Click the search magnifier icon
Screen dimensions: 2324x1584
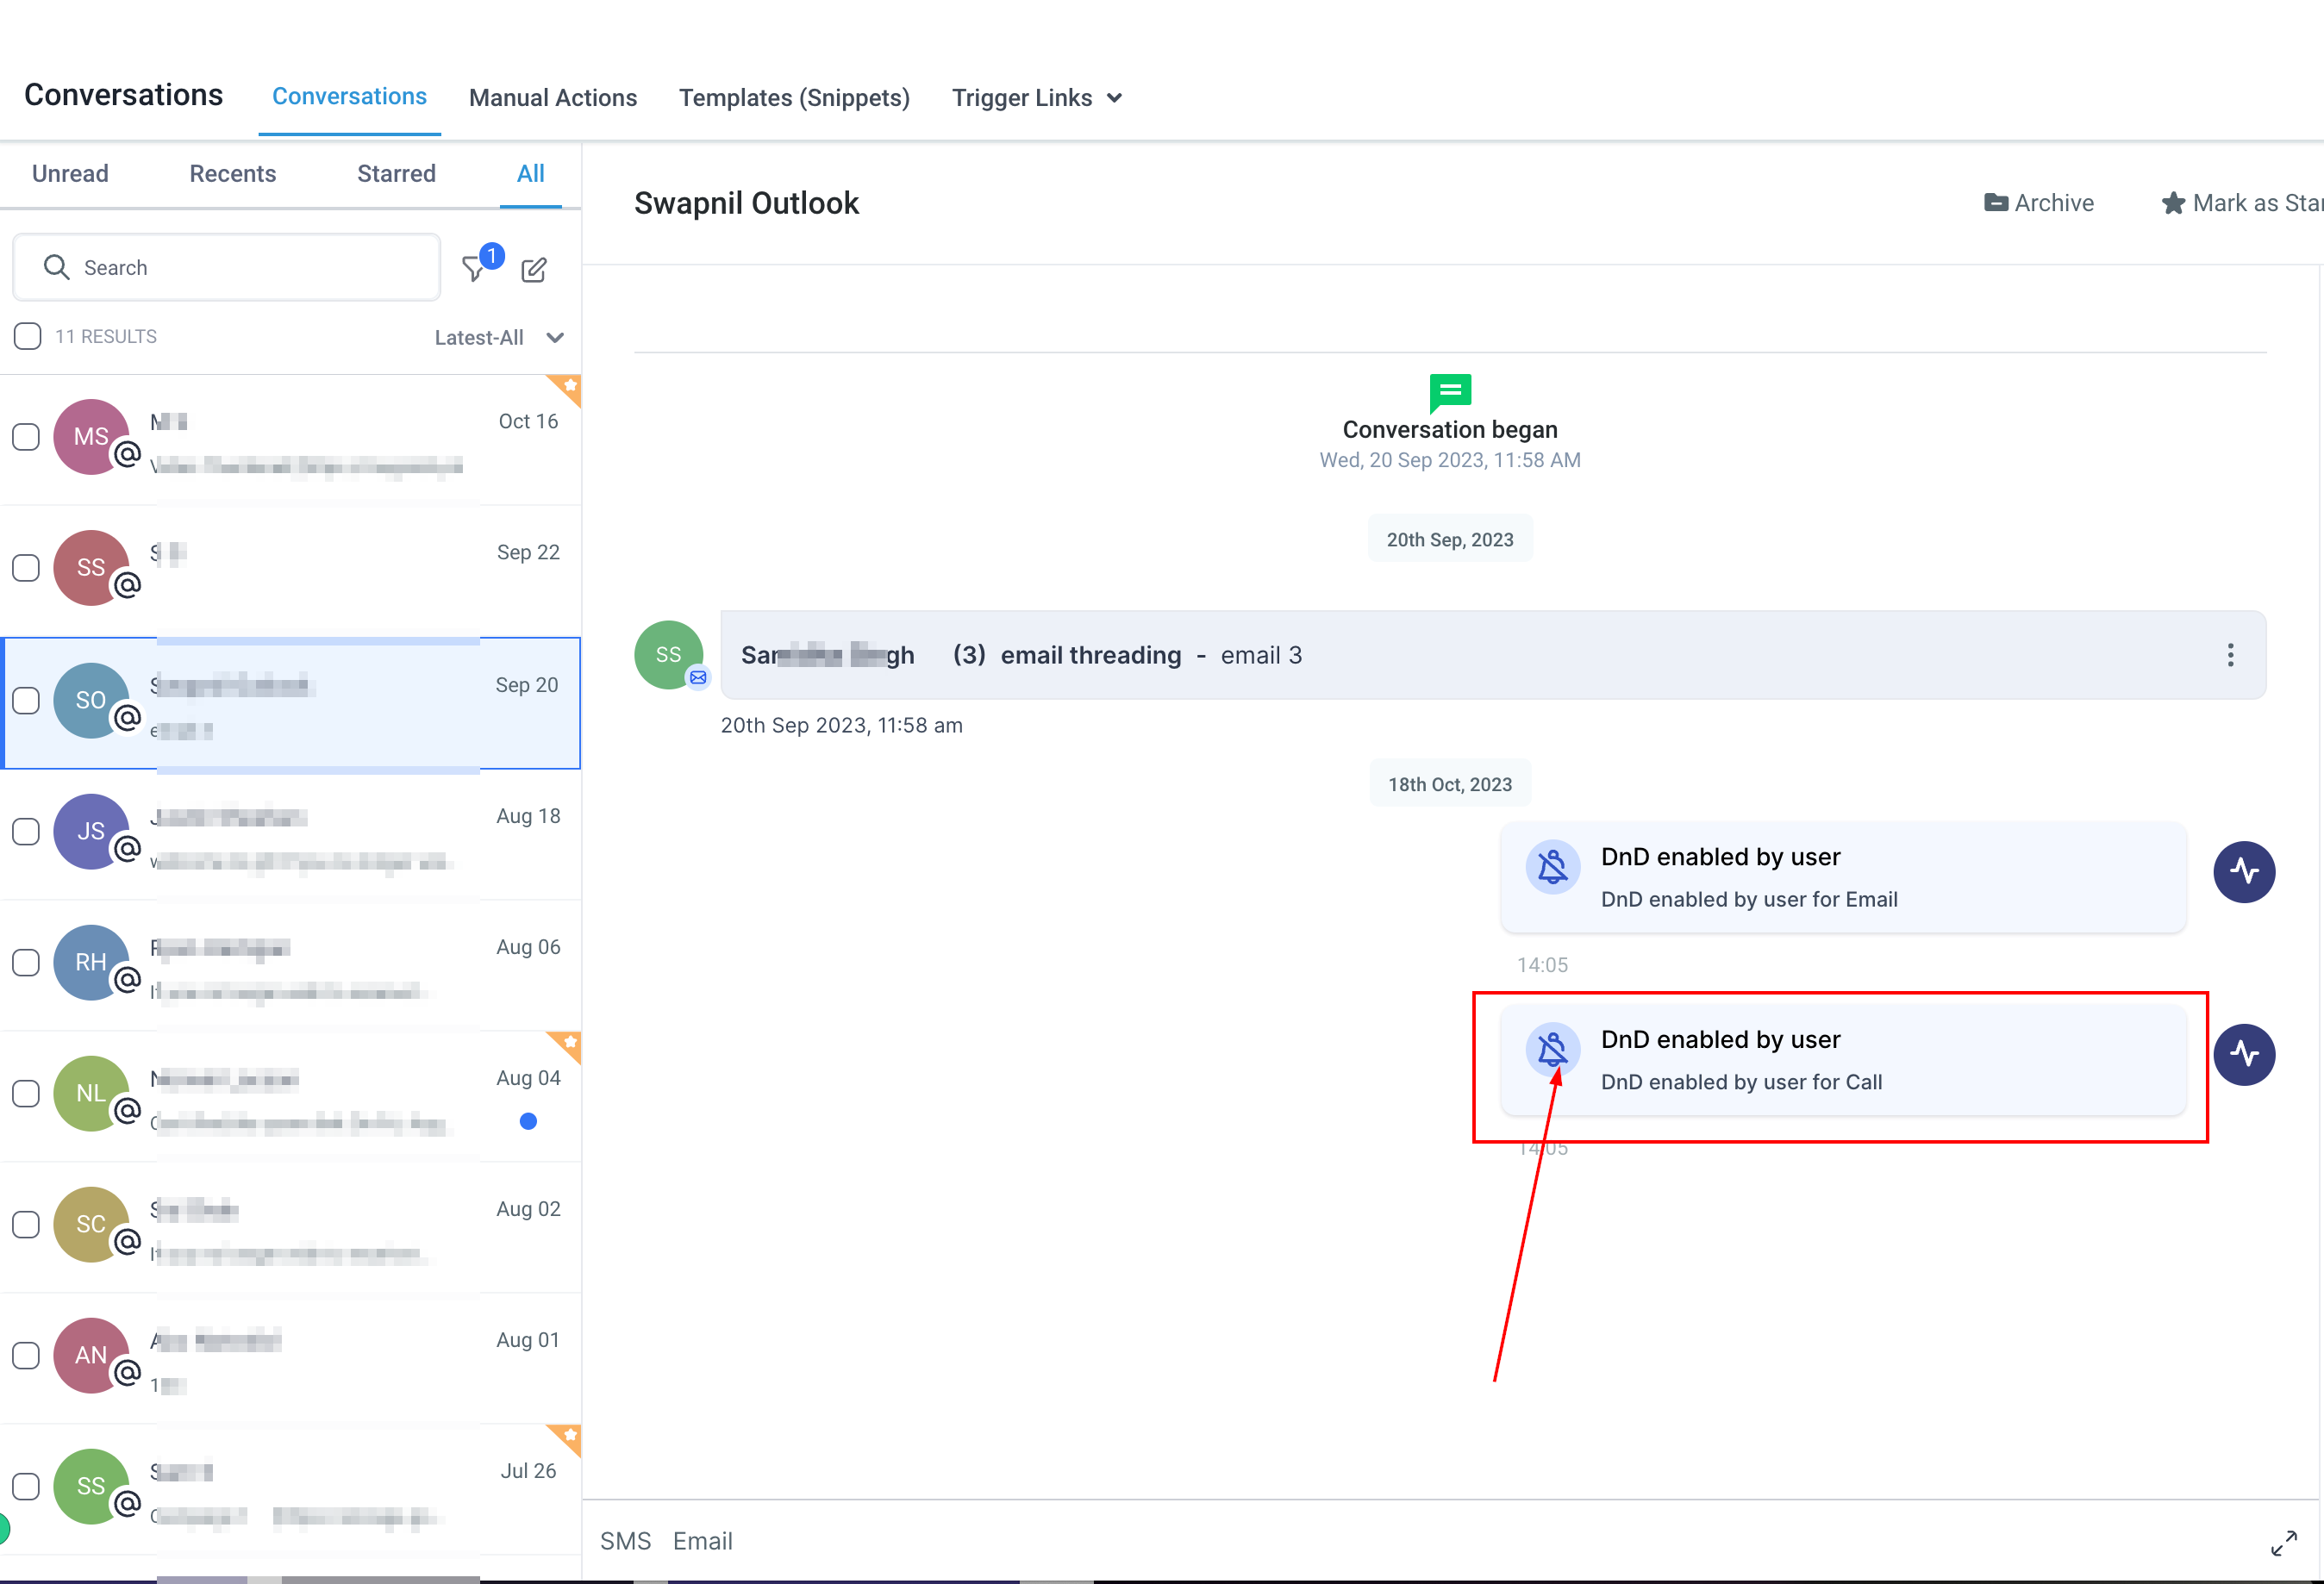pyautogui.click(x=56, y=267)
